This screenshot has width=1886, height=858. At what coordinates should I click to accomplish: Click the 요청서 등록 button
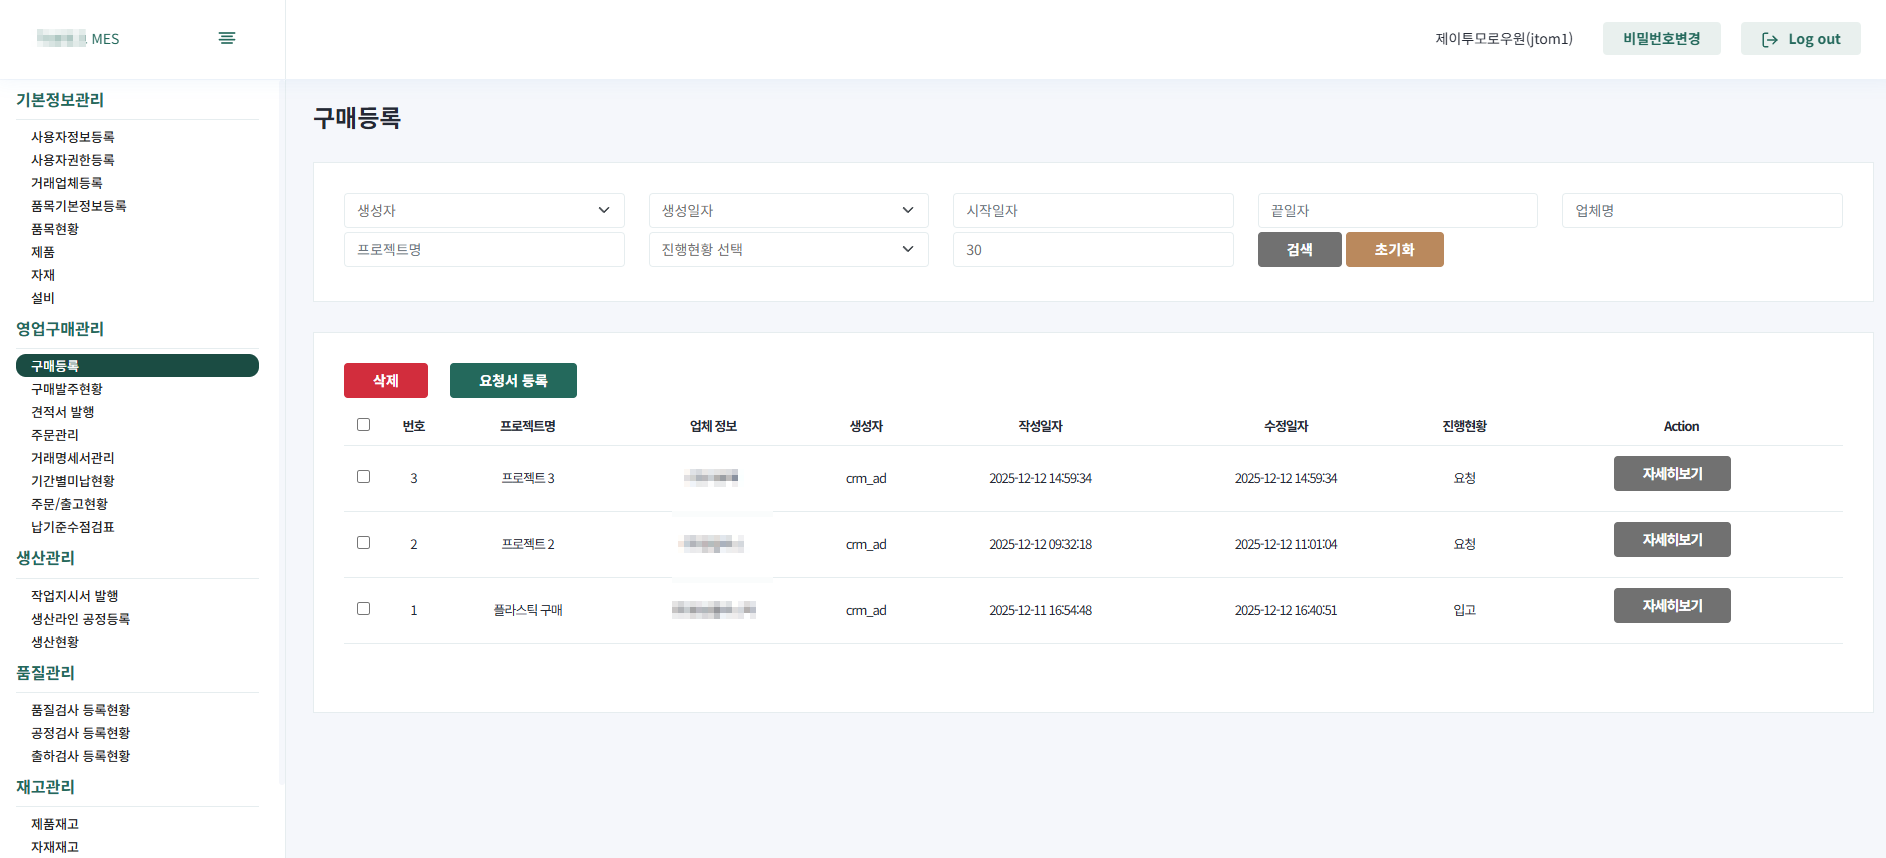pyautogui.click(x=513, y=381)
